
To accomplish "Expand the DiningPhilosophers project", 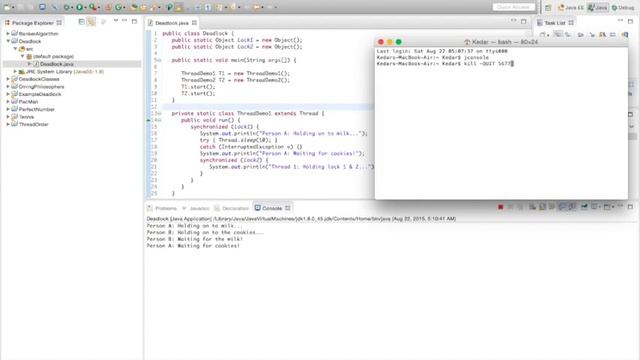I will click(x=8, y=87).
